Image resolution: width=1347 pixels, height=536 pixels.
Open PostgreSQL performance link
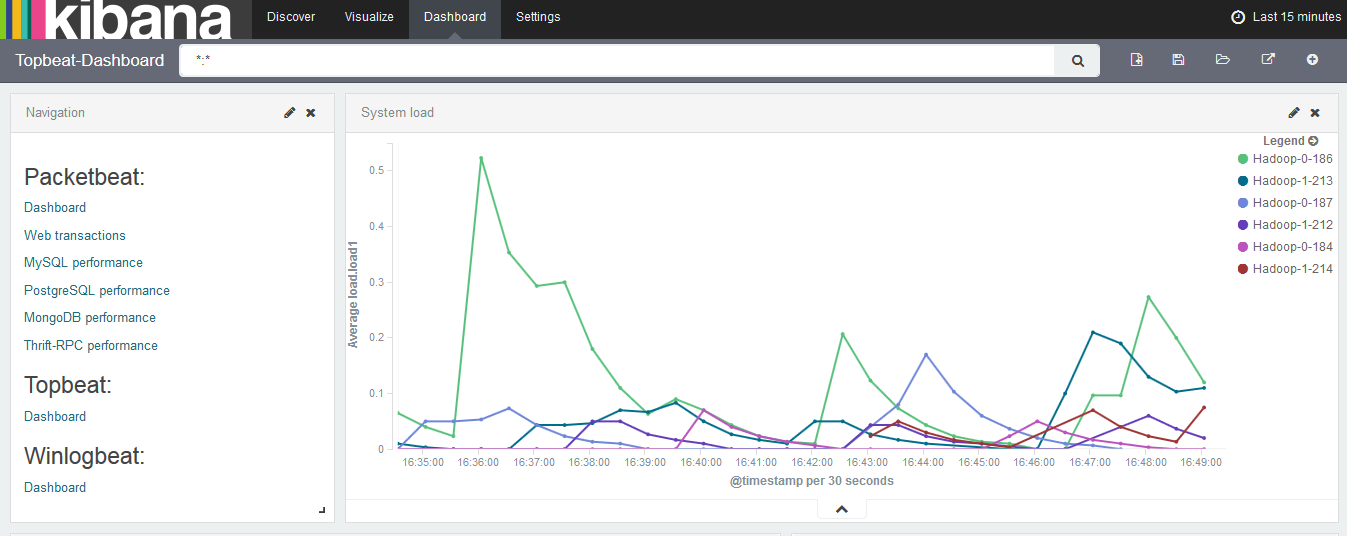[x=97, y=291]
